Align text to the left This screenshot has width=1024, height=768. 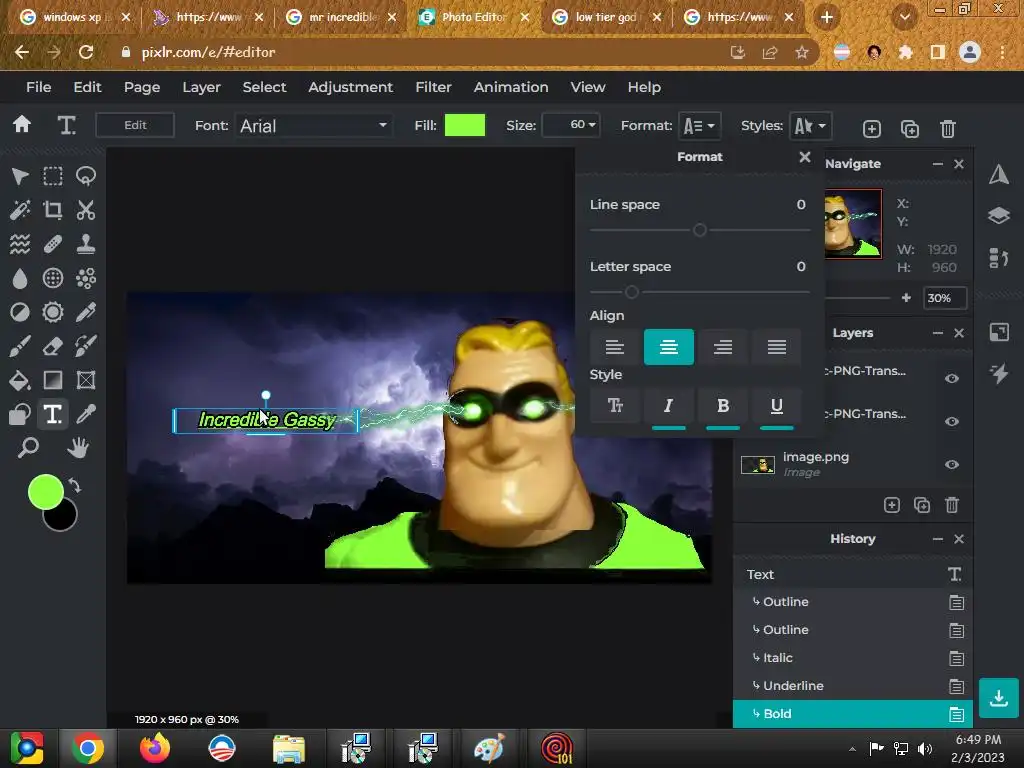pyautogui.click(x=615, y=347)
